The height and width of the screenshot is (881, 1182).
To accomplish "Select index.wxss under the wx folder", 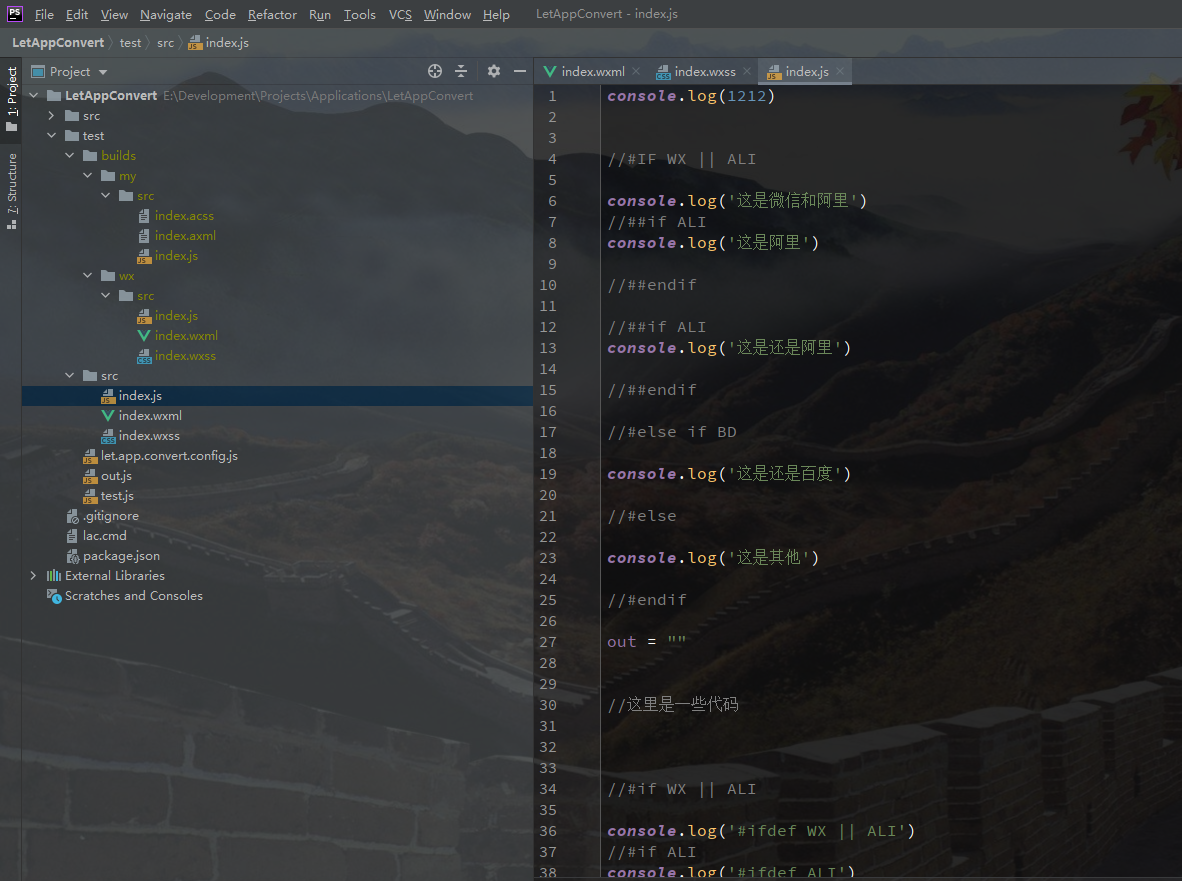I will click(x=185, y=356).
